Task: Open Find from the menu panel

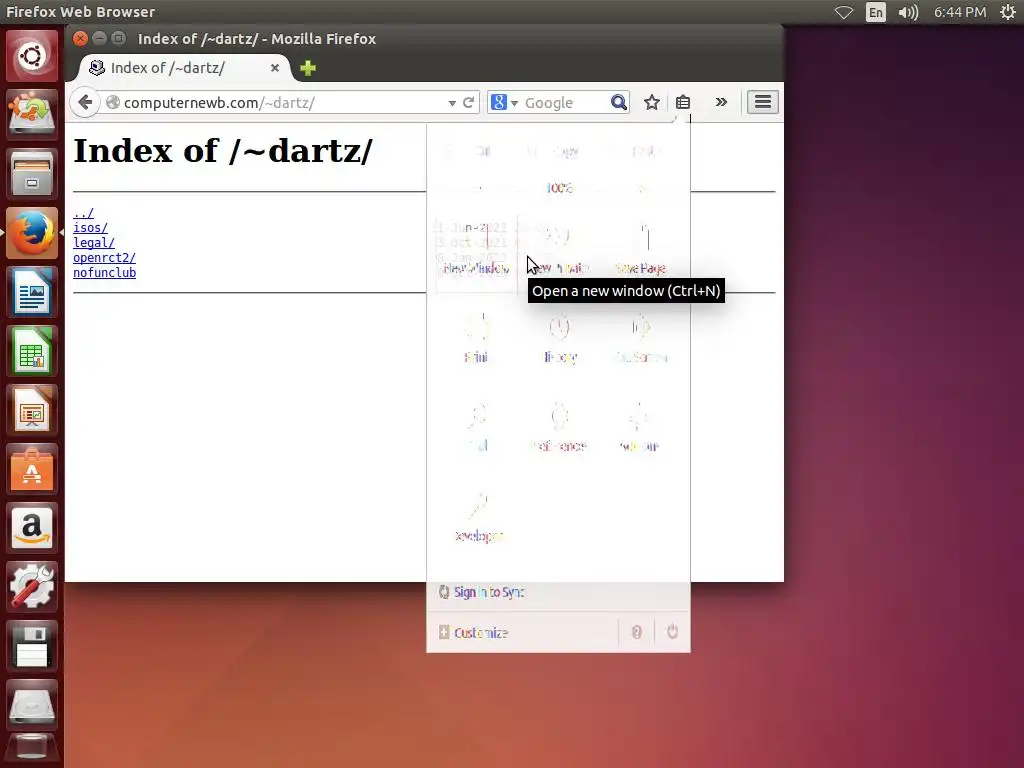Action: click(x=476, y=429)
